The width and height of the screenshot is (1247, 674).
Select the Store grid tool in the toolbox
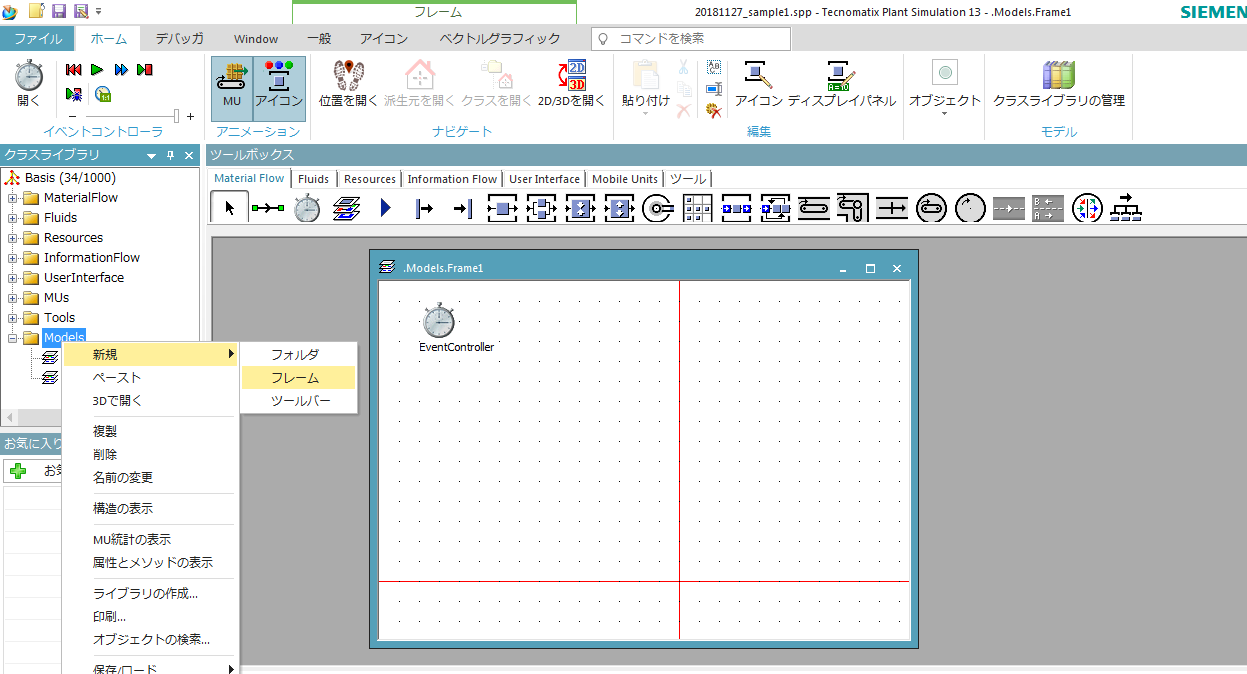point(697,207)
